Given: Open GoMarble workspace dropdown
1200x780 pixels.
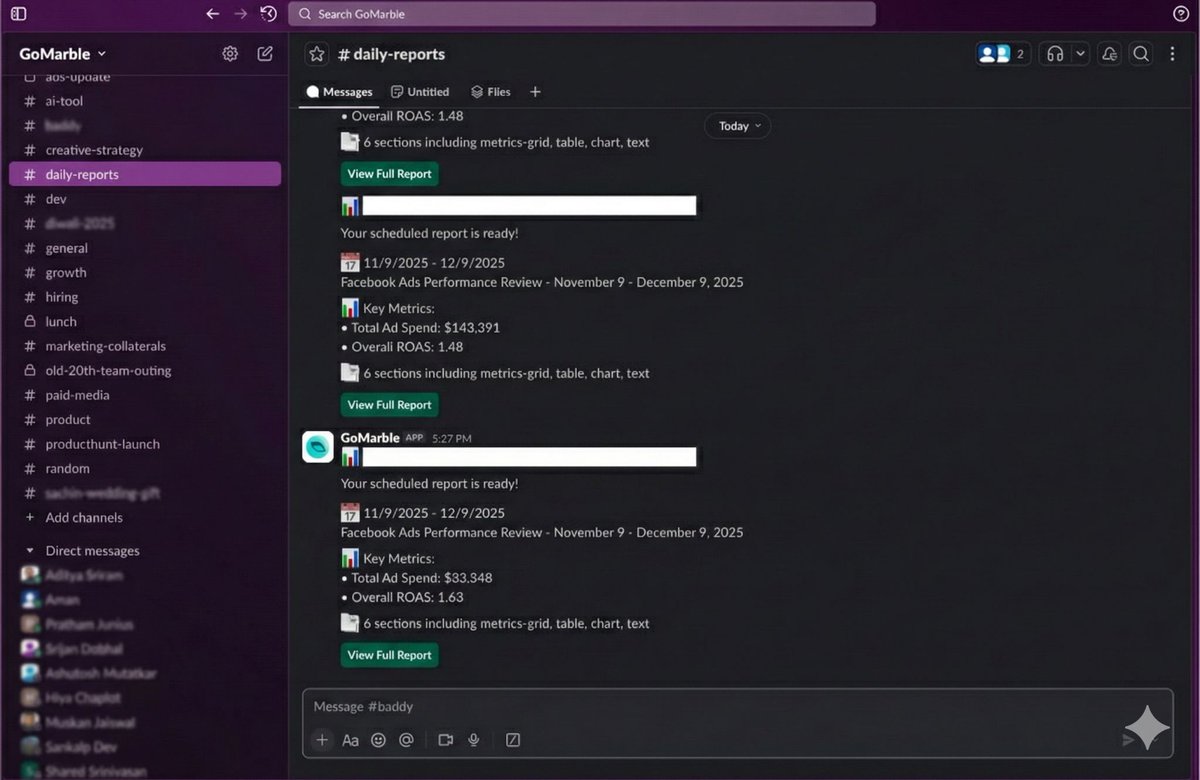Looking at the screenshot, I should 63,54.
